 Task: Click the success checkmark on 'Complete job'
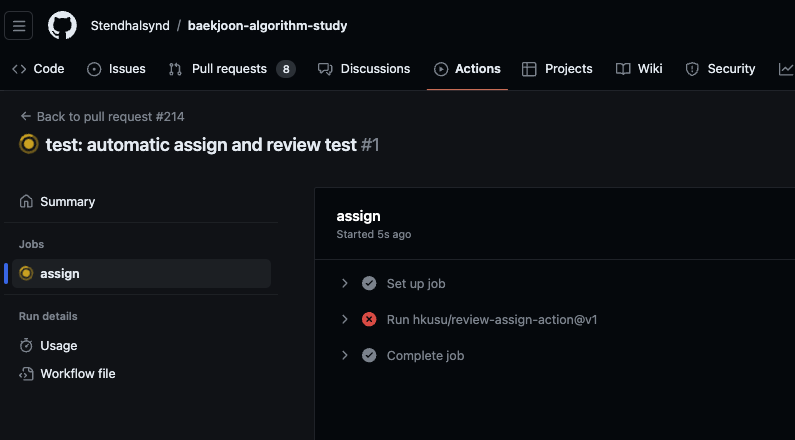coord(369,355)
